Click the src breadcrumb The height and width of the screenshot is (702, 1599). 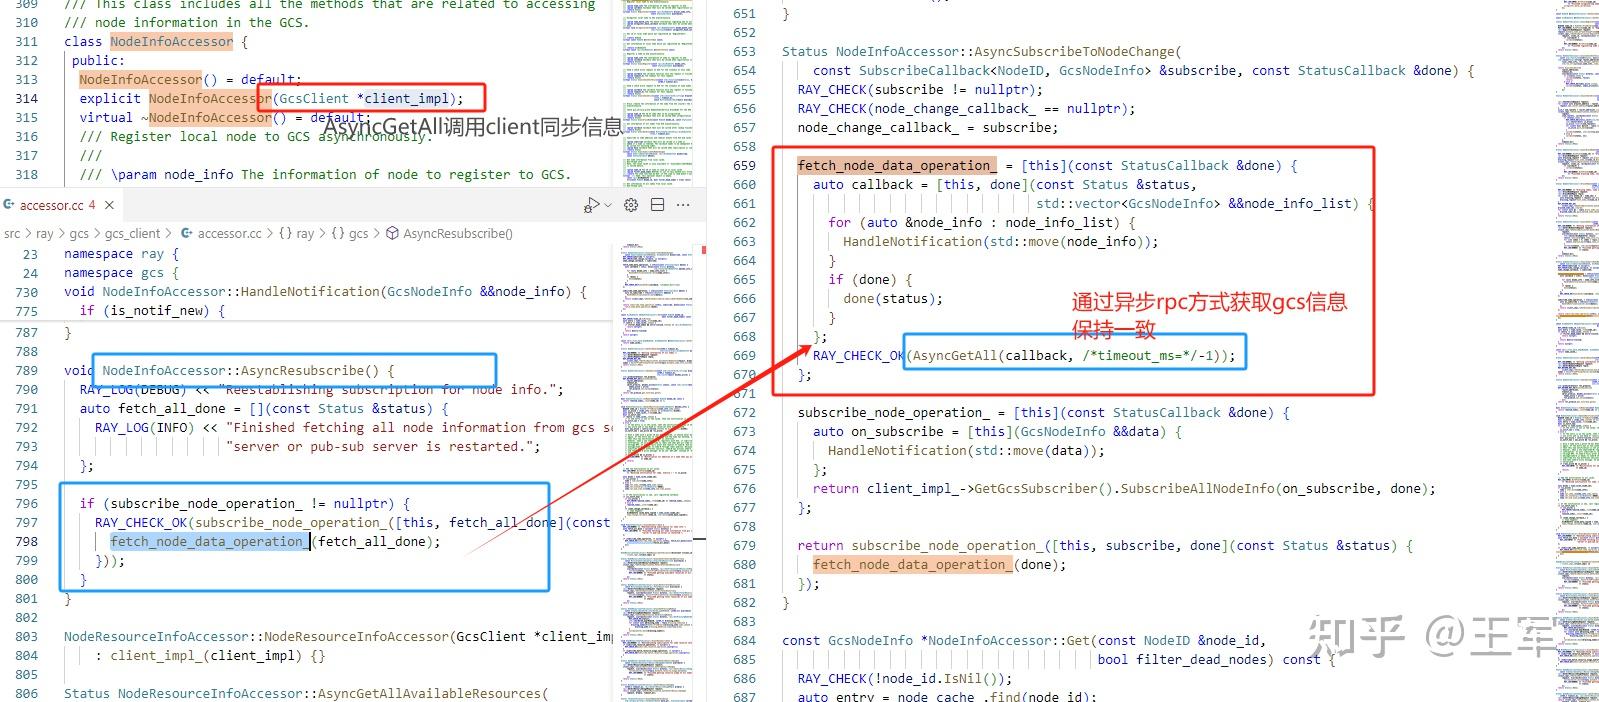[x=12, y=233]
